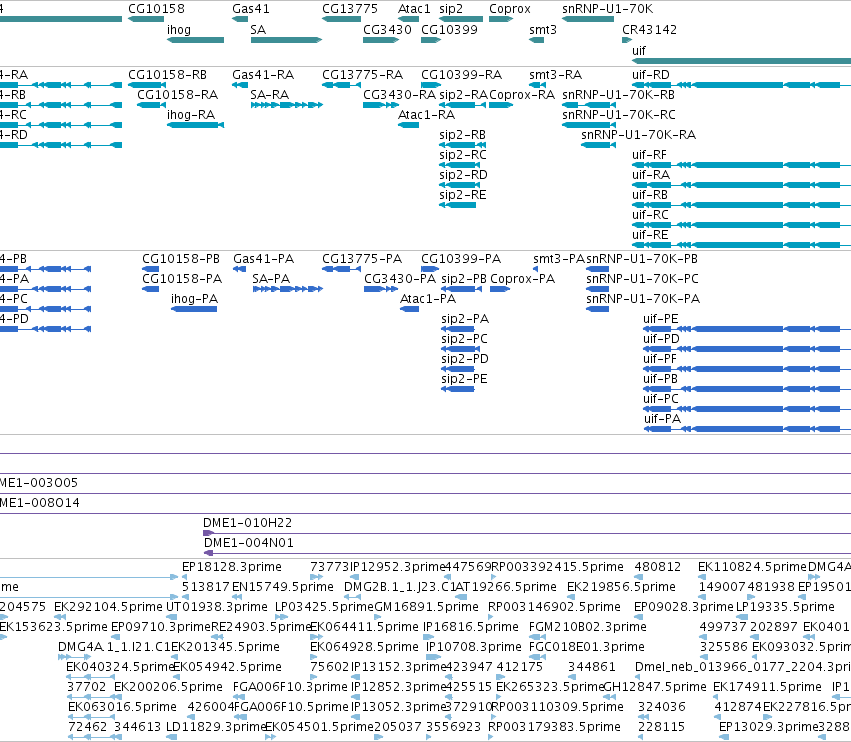Click transcript uif-RD label
Viewport: 851px width, 742px height.
click(x=651, y=75)
